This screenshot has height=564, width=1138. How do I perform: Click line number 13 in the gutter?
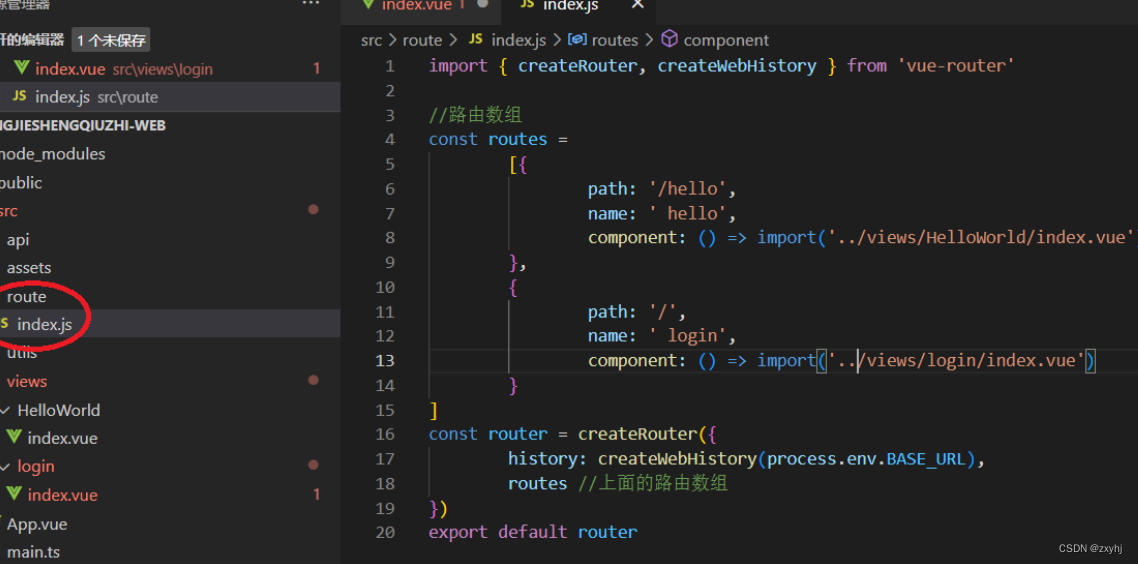[x=385, y=361]
